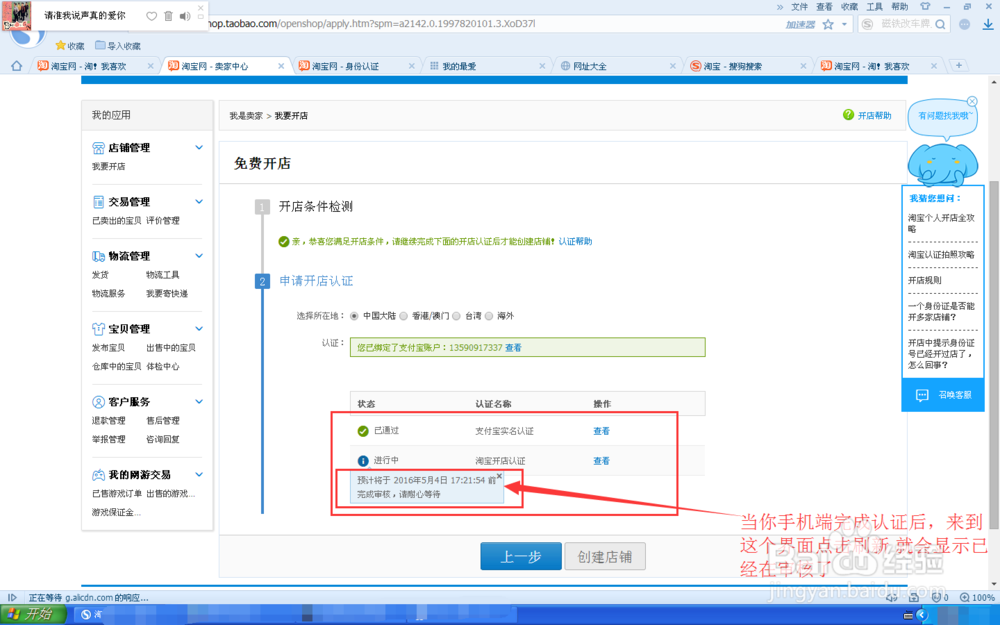The height and width of the screenshot is (625, 1000).
Task: Open Windows 开始 start button
Action: click(33, 614)
